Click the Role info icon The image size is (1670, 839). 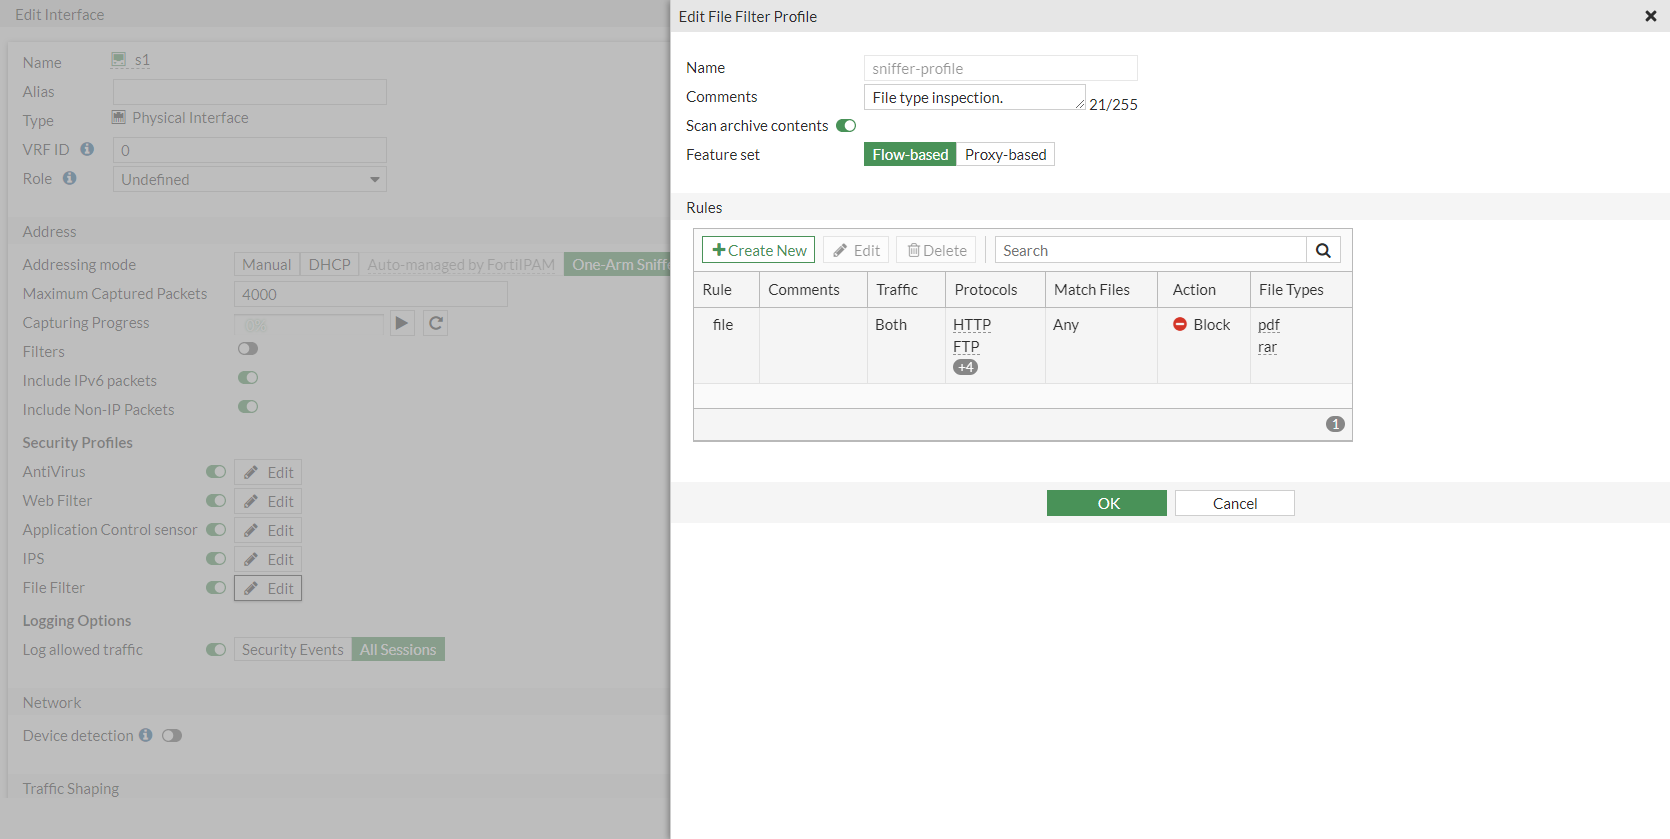tap(69, 178)
